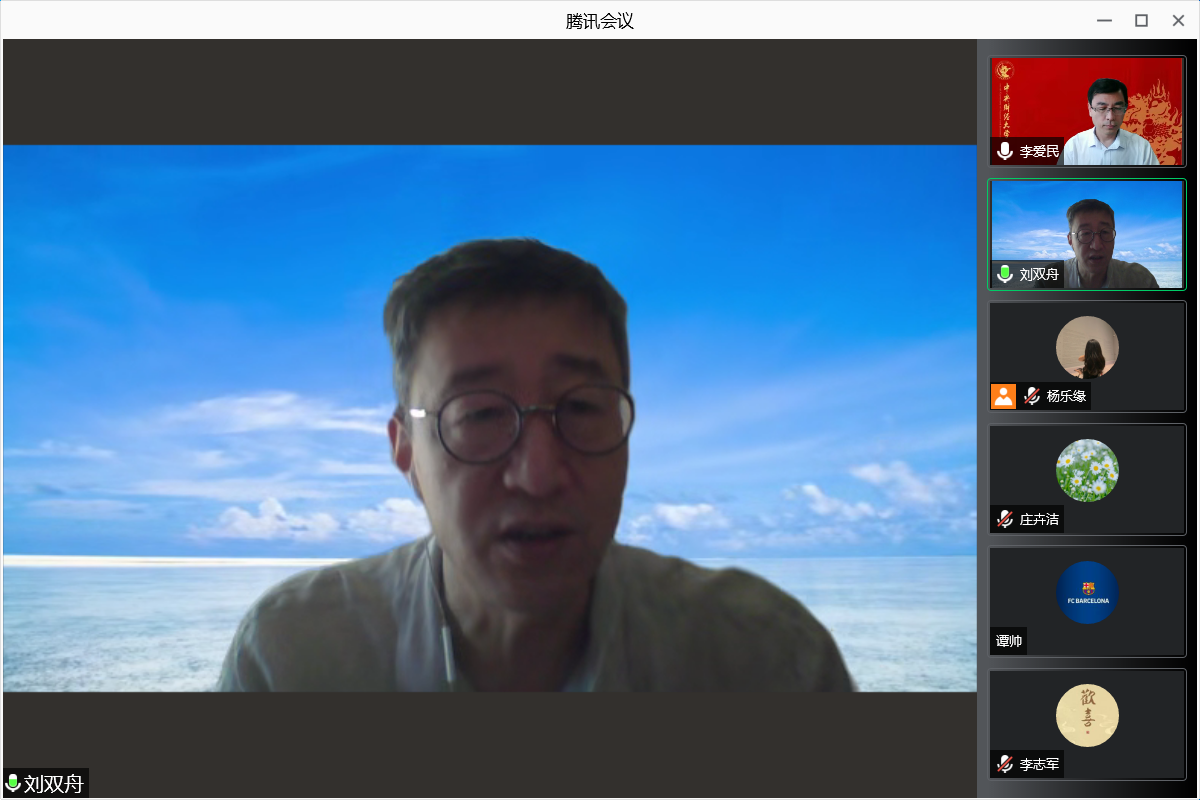Click the muted microphone icon beside 杨乐缘
Image resolution: width=1200 pixels, height=800 pixels.
1032,396
